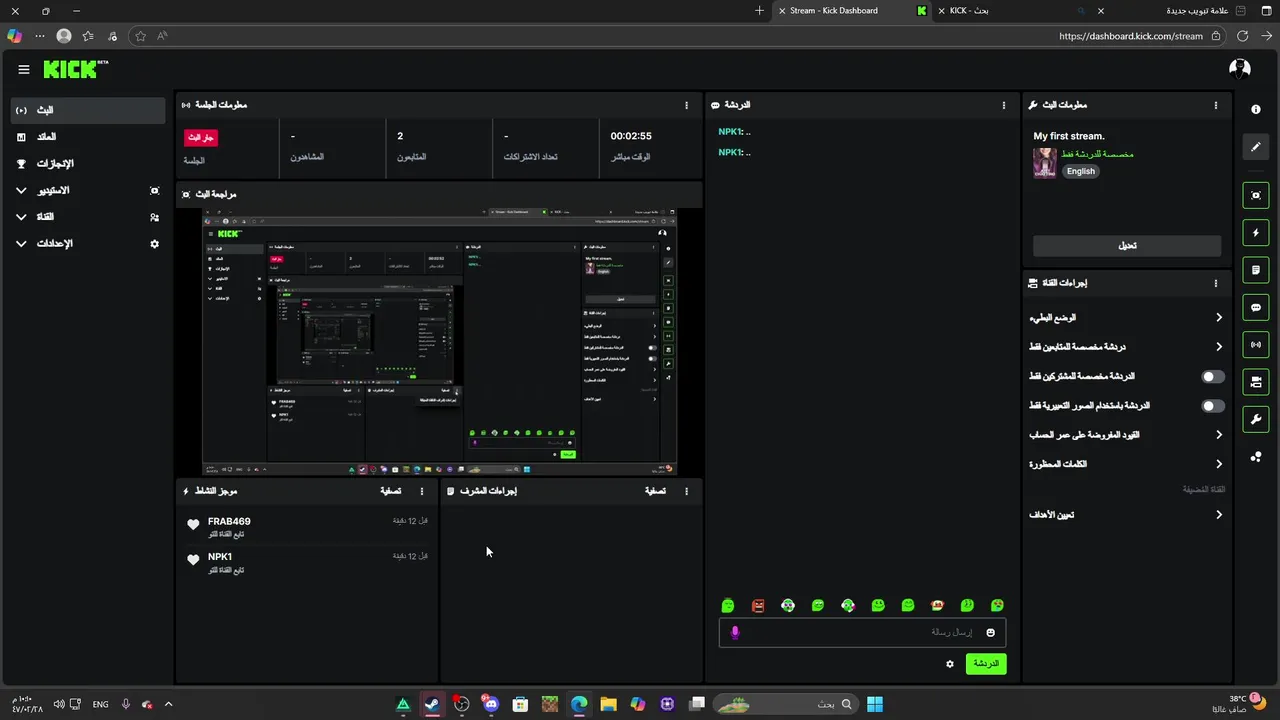Open stream info panel three-dot menu
The width and height of the screenshot is (1280, 720).
tap(1216, 105)
